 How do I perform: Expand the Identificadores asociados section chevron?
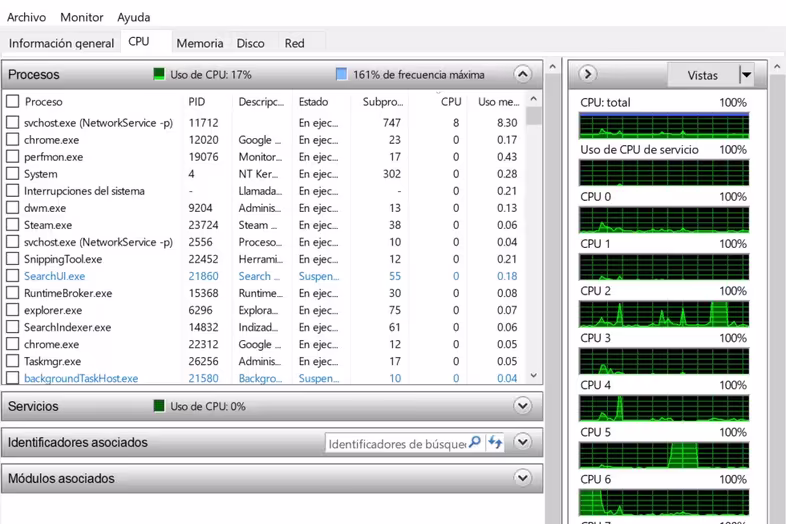point(522,442)
